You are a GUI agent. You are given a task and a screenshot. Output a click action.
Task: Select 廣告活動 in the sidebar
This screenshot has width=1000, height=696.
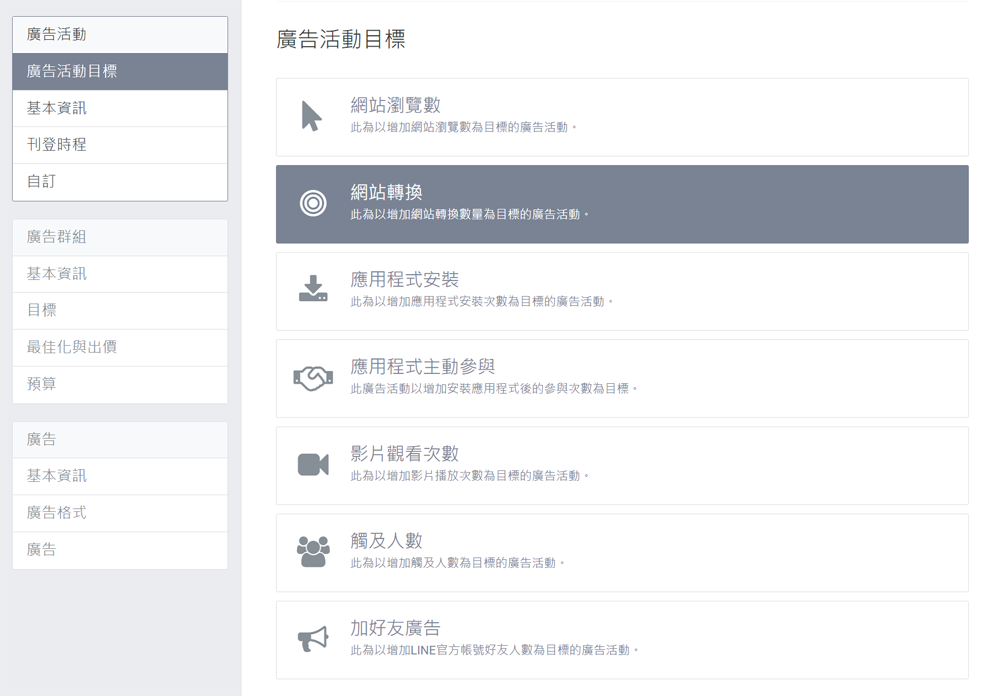120,34
